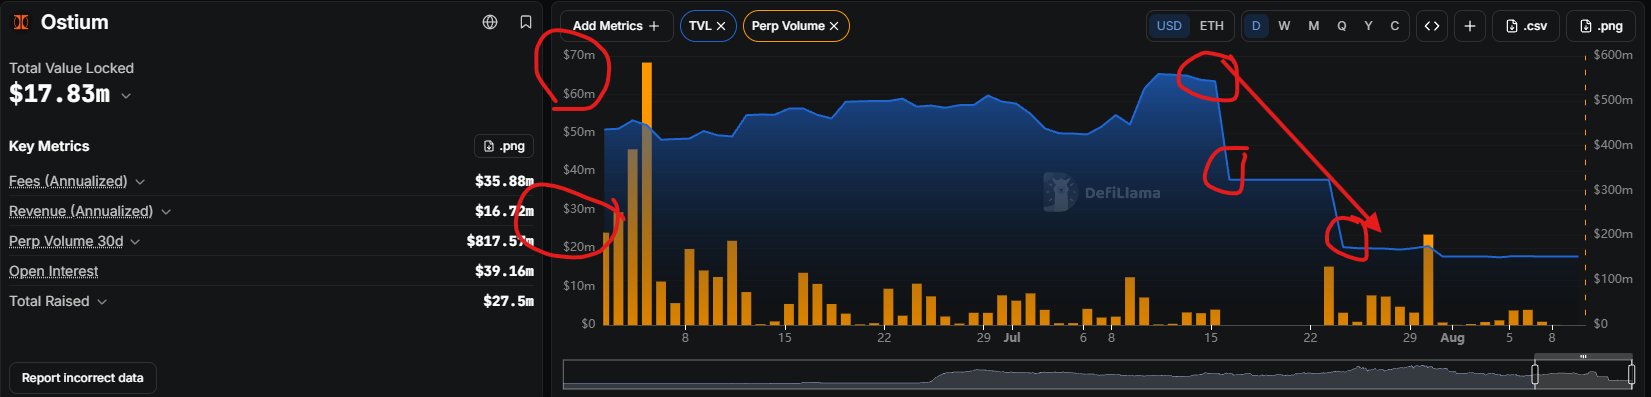Click the $600m right axis label

pyautogui.click(x=1613, y=55)
